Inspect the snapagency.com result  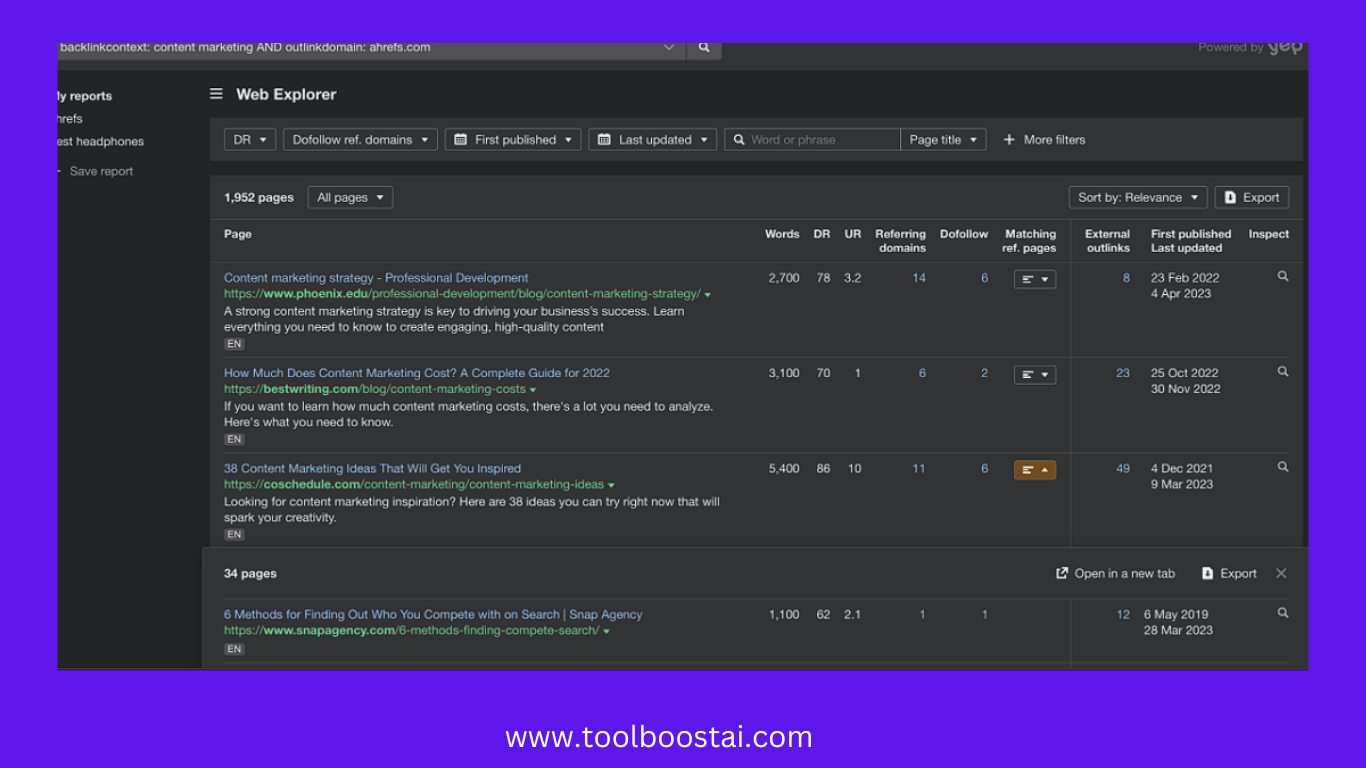tap(1283, 613)
